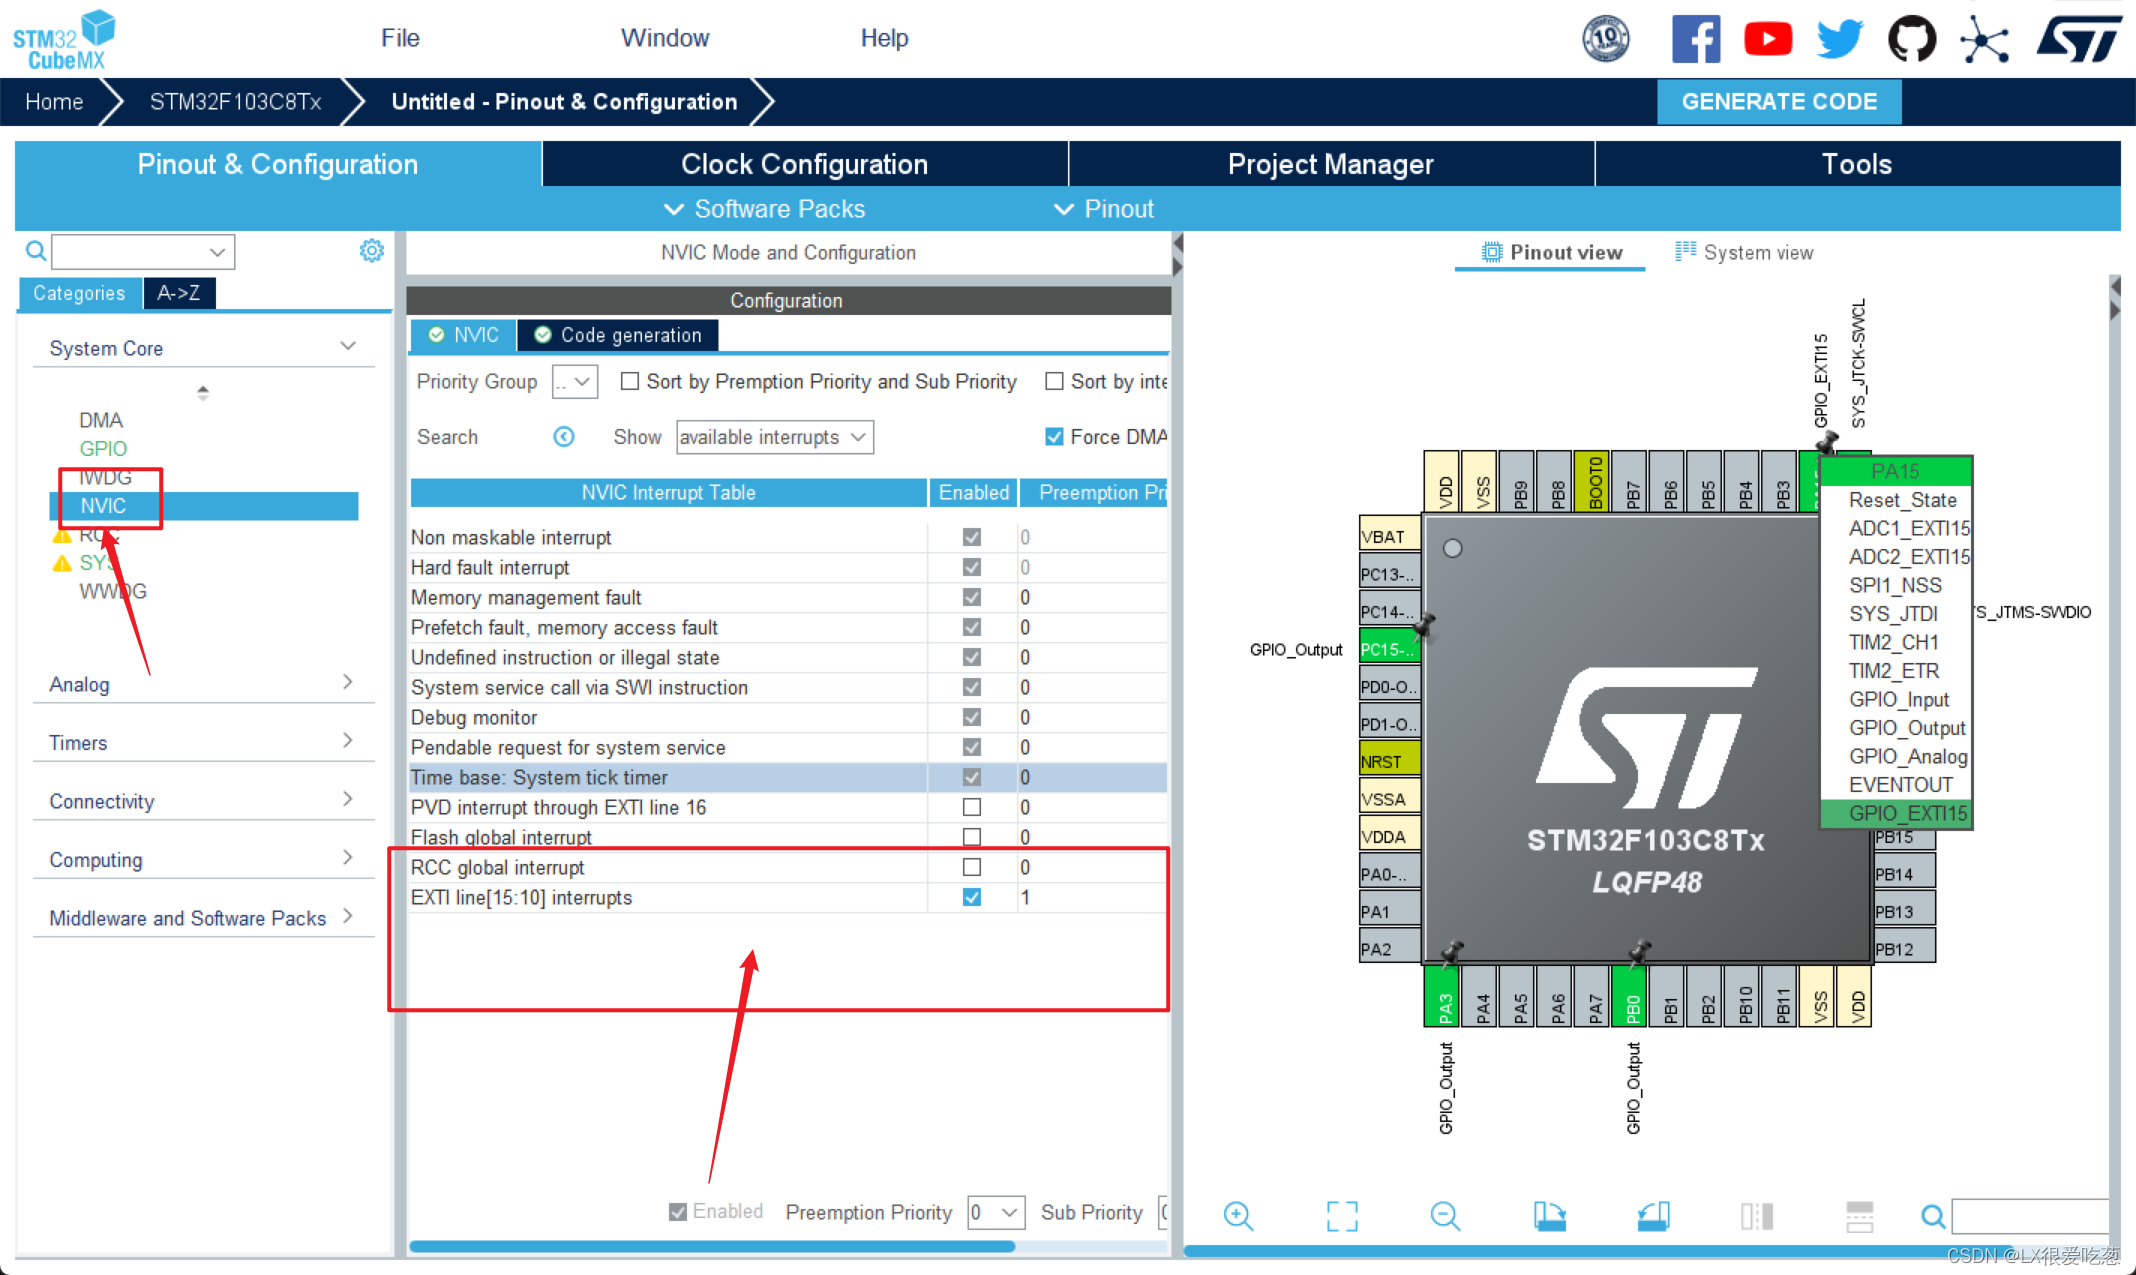Open the Twitter link icon

1840,40
